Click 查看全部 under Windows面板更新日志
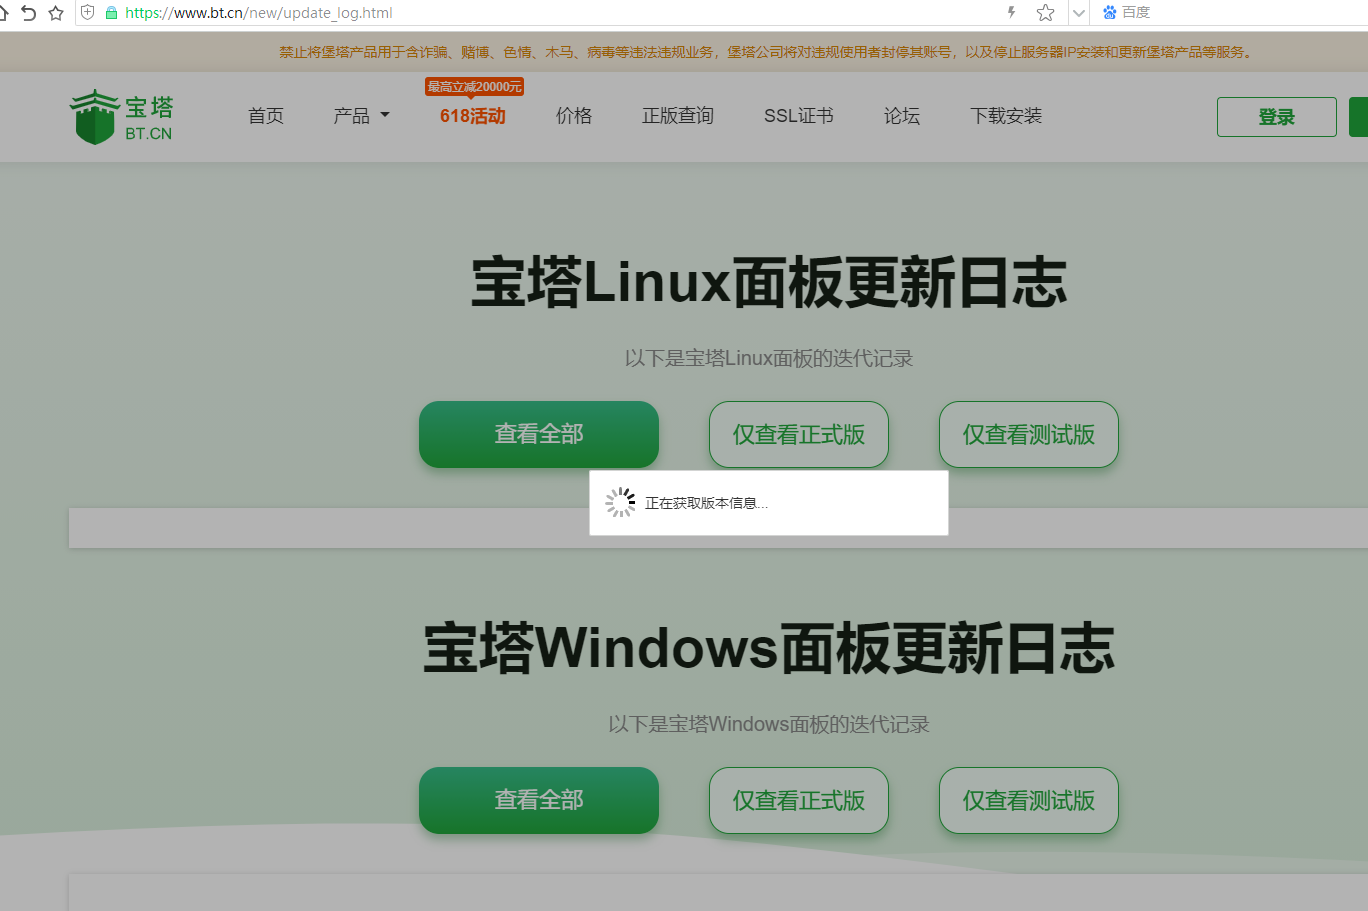 [x=539, y=800]
